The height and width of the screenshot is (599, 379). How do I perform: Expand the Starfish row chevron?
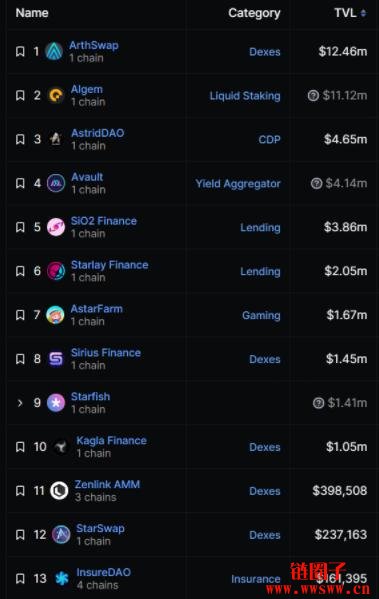[x=20, y=403]
